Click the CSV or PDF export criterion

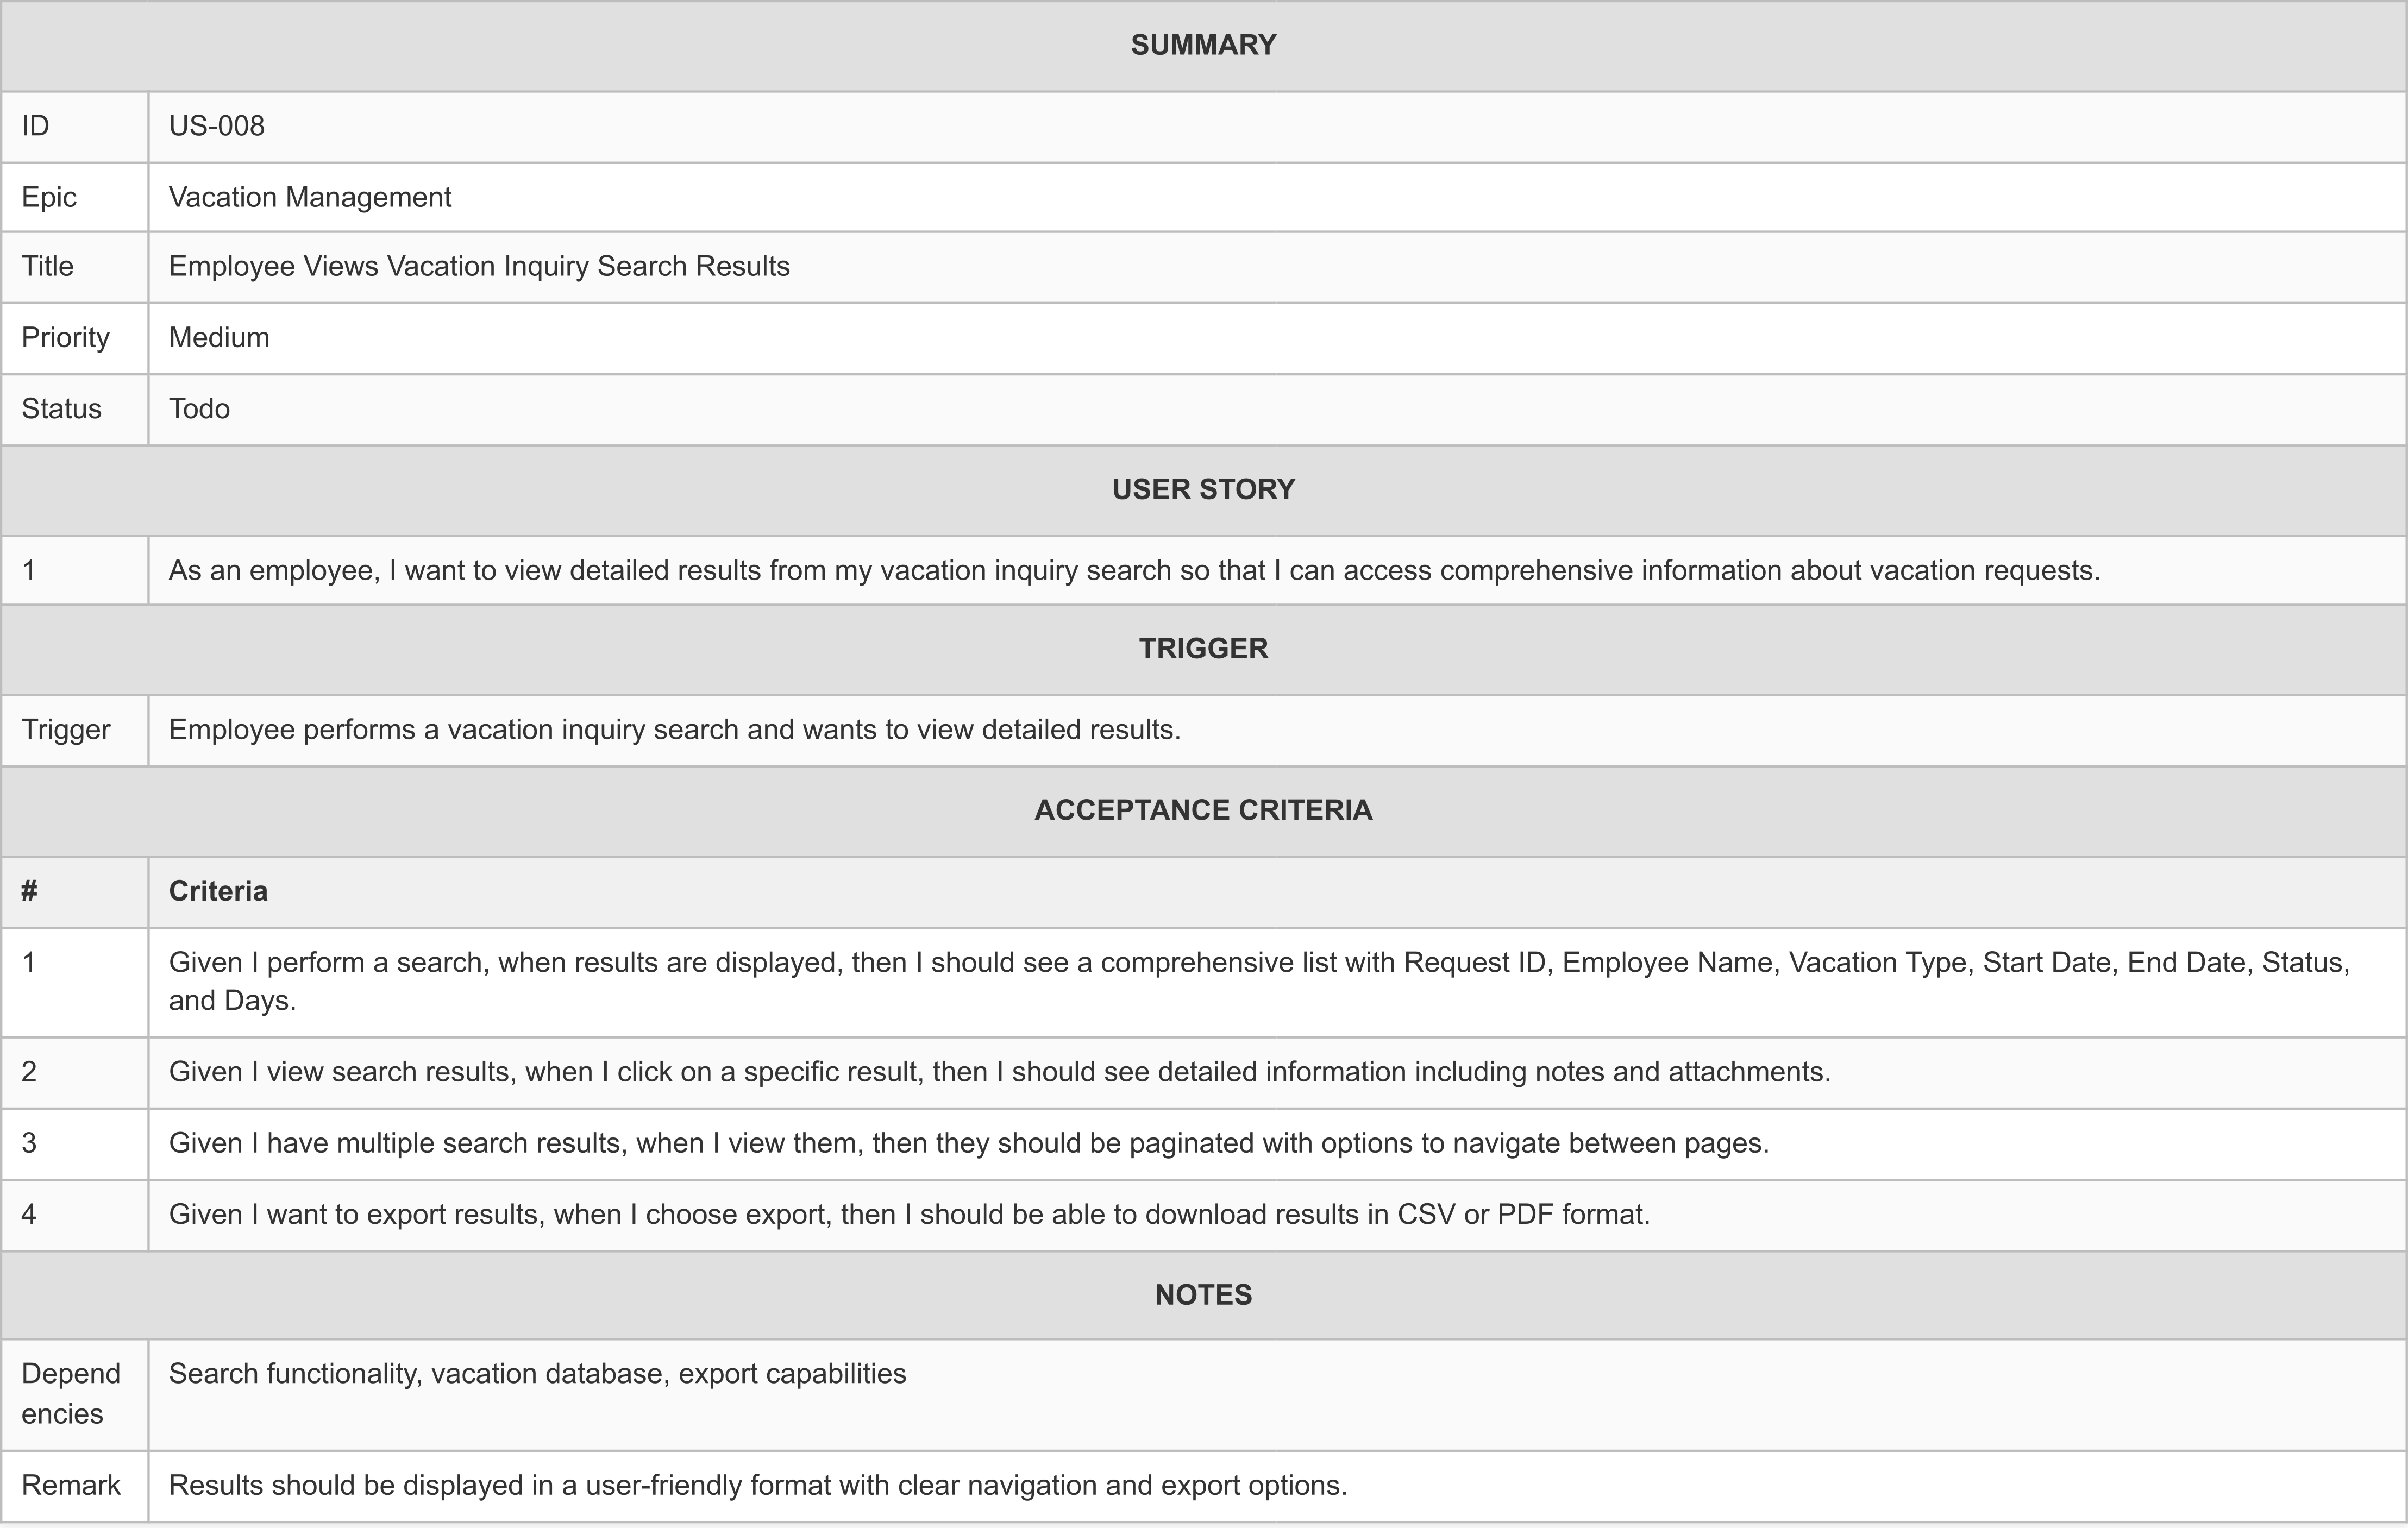click(x=909, y=1215)
